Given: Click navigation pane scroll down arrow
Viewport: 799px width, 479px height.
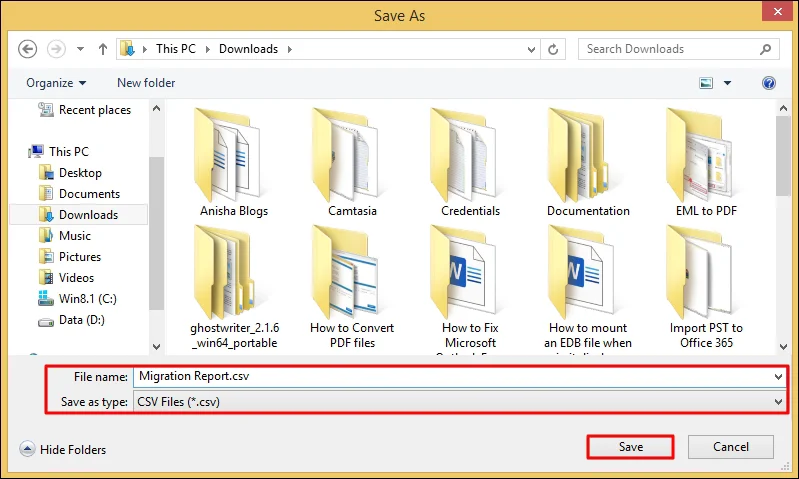Looking at the screenshot, I should [156, 347].
